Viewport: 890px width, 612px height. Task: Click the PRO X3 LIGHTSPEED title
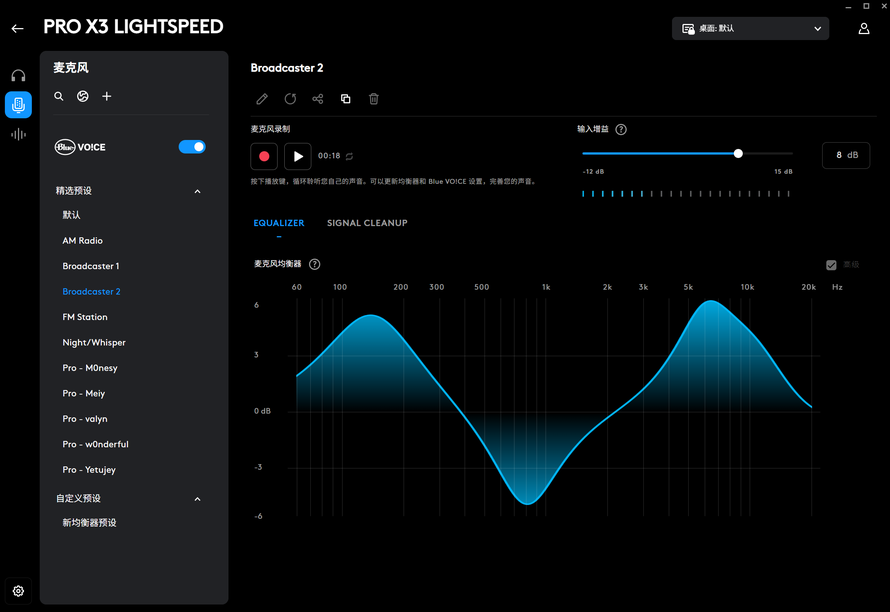coord(133,27)
